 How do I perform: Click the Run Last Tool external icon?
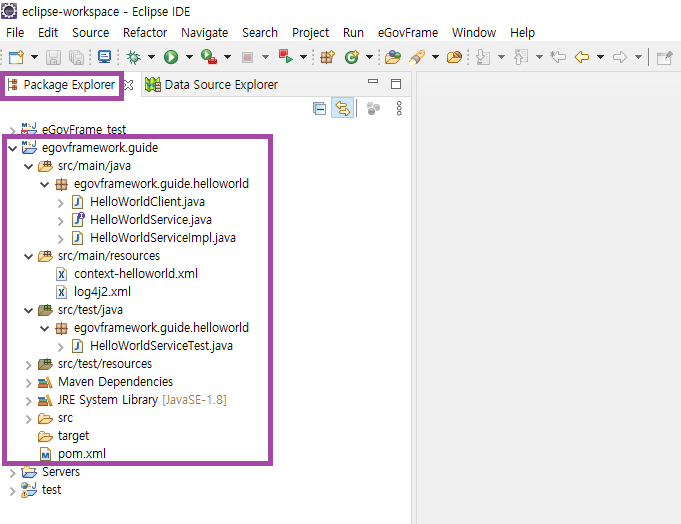click(286, 57)
